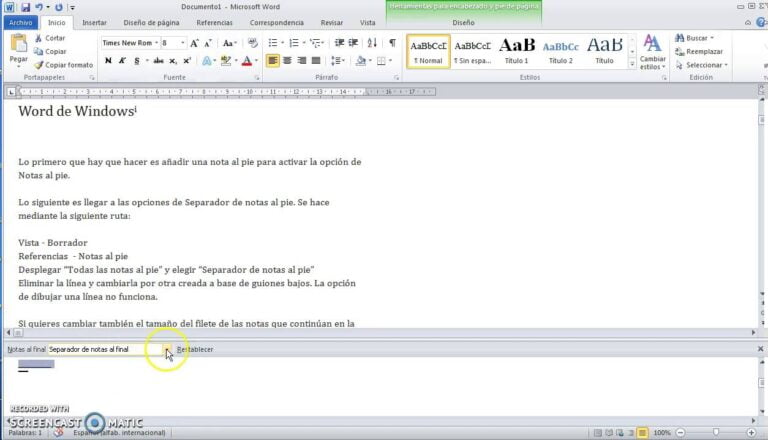Image resolution: width=768 pixels, height=440 pixels.
Task: Open Word help question mark icon
Action: point(761,22)
